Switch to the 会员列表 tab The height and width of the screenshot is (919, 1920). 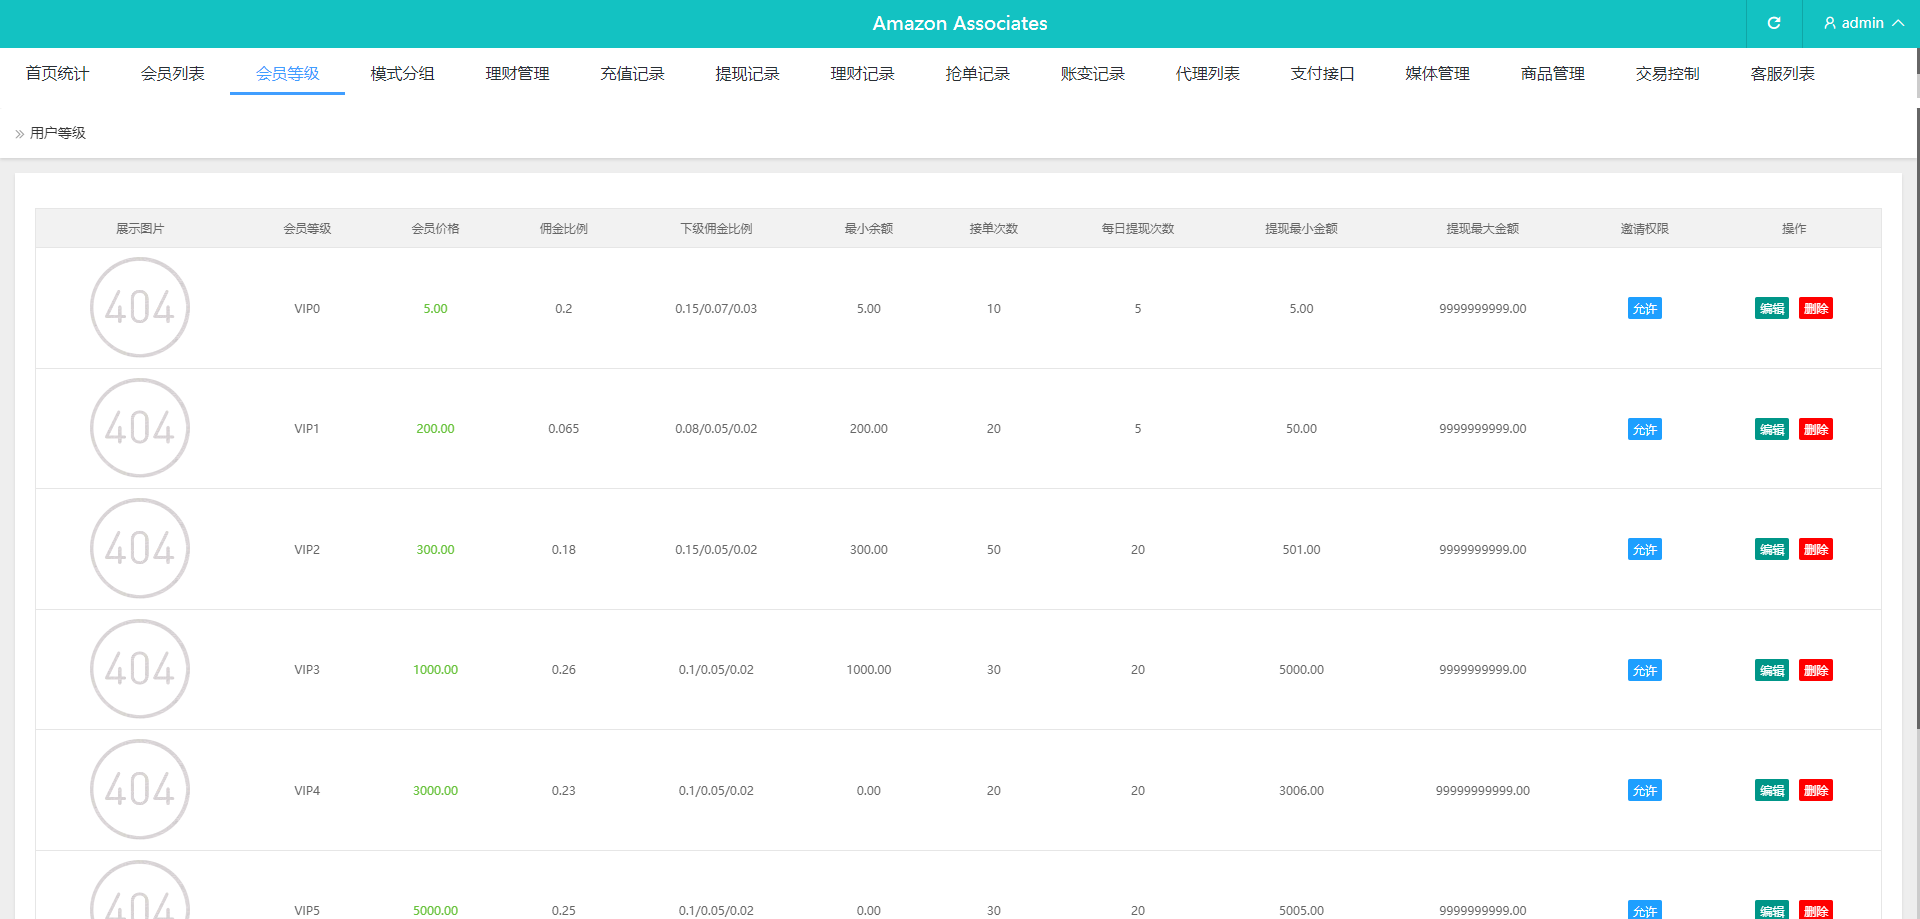pos(172,74)
